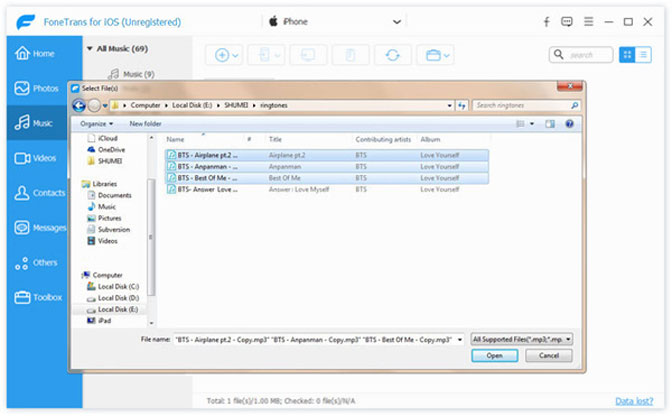Screen dimensions: 672x416
Task: Switch to list view in FoneTrans
Action: (x=643, y=54)
